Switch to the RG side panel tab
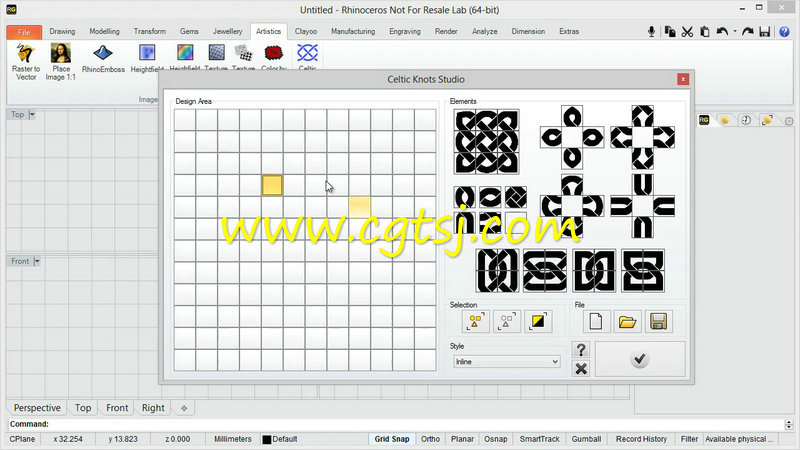Screen dimensions: 800x450 coord(704,120)
